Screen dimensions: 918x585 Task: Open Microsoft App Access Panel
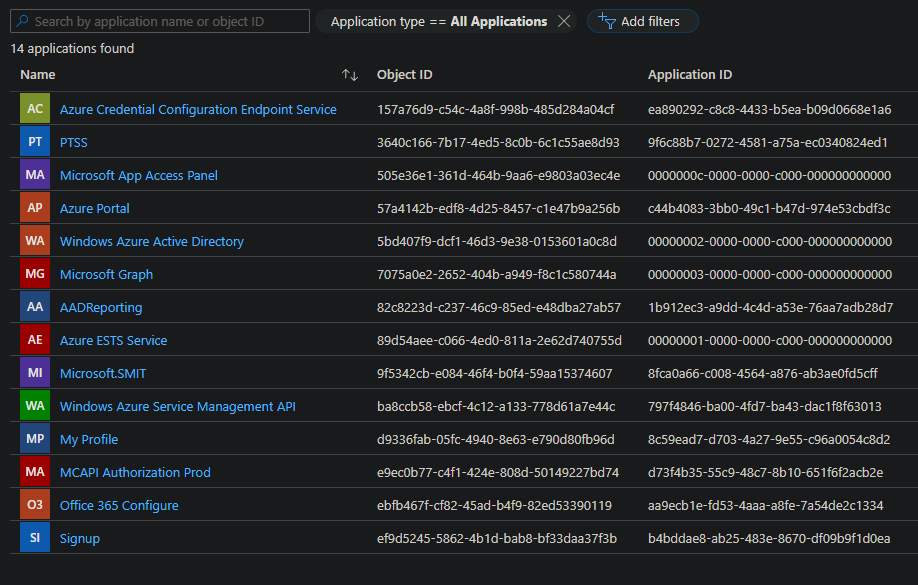tap(139, 175)
